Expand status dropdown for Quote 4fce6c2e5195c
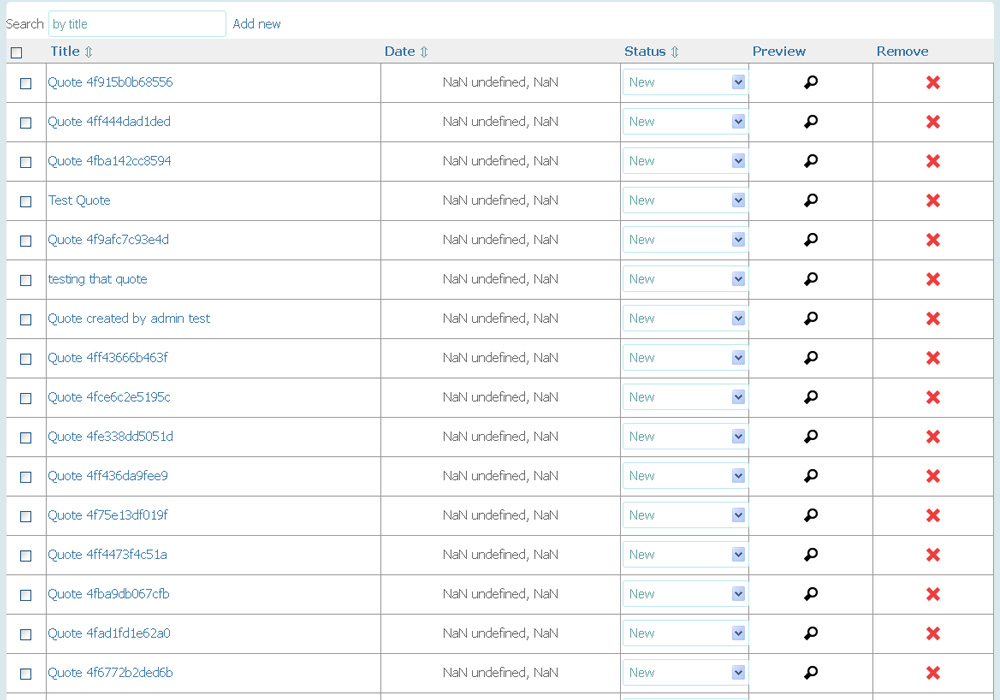The height and width of the screenshot is (700, 1000). (x=685, y=398)
